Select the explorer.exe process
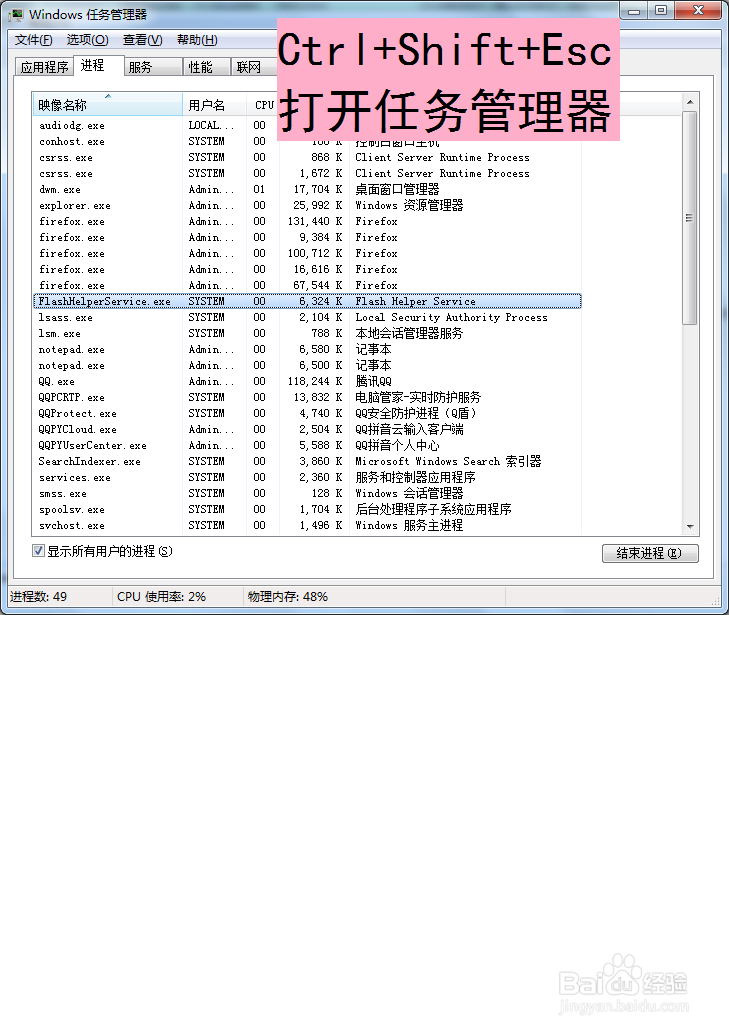The image size is (729, 1032). (307, 205)
